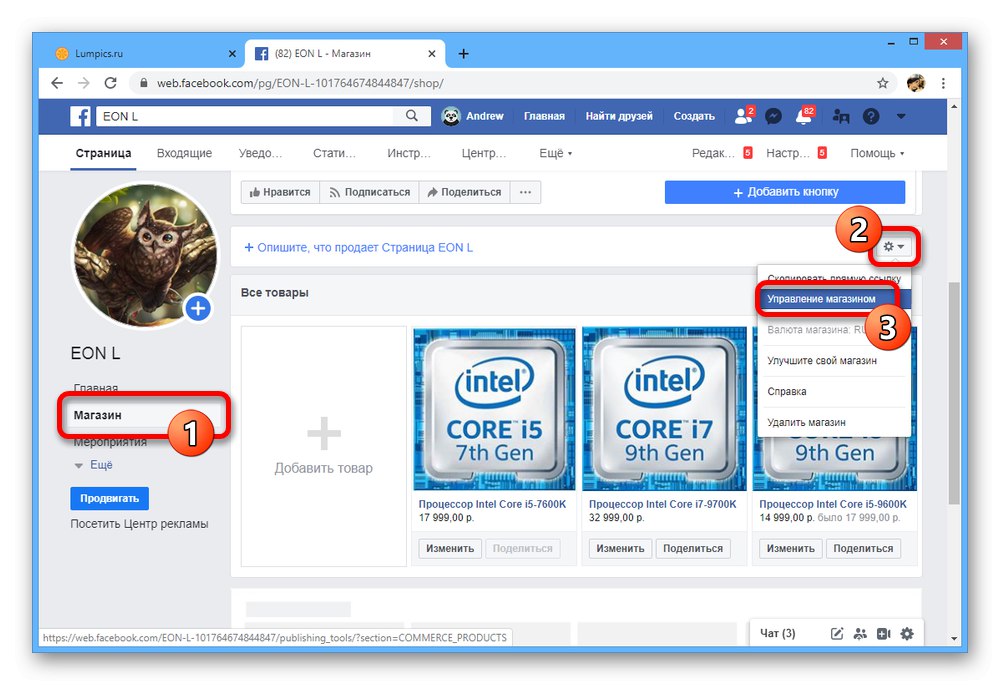Click Добавить товар tile
The height and width of the screenshot is (685, 1000).
click(324, 446)
